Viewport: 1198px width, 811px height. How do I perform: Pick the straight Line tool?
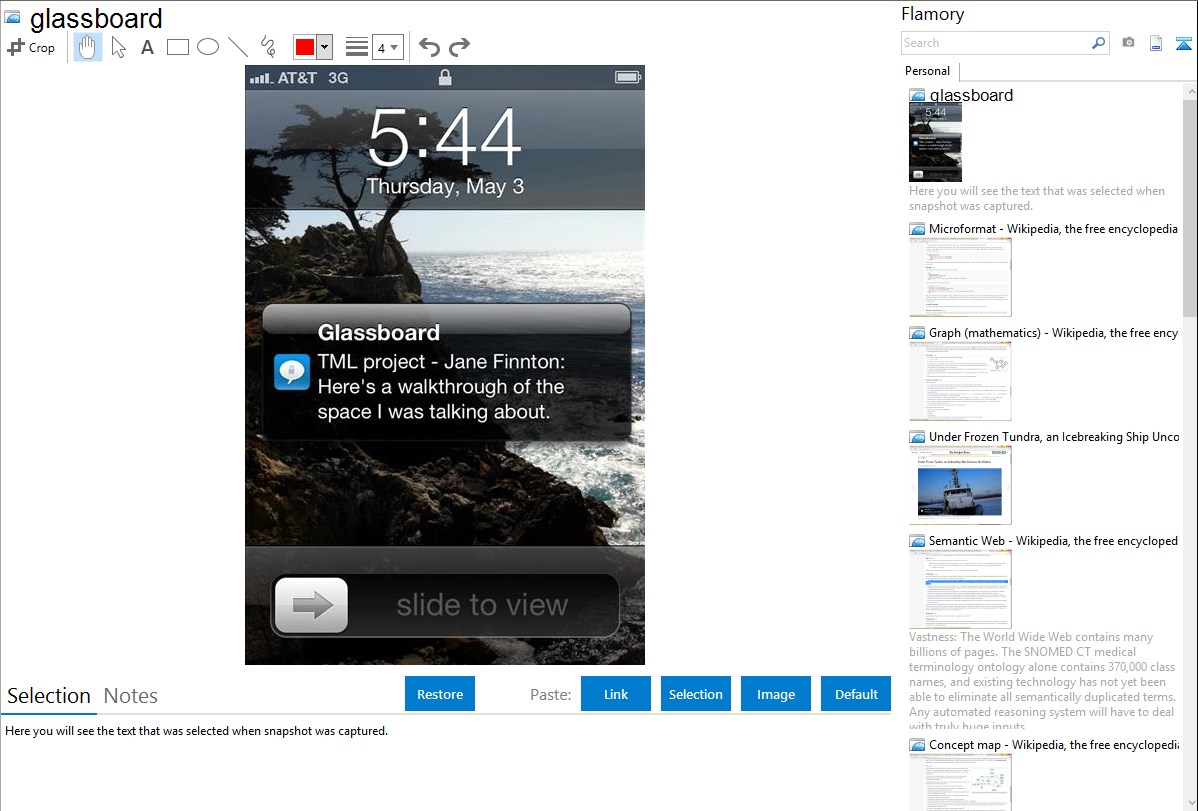pyautogui.click(x=238, y=47)
